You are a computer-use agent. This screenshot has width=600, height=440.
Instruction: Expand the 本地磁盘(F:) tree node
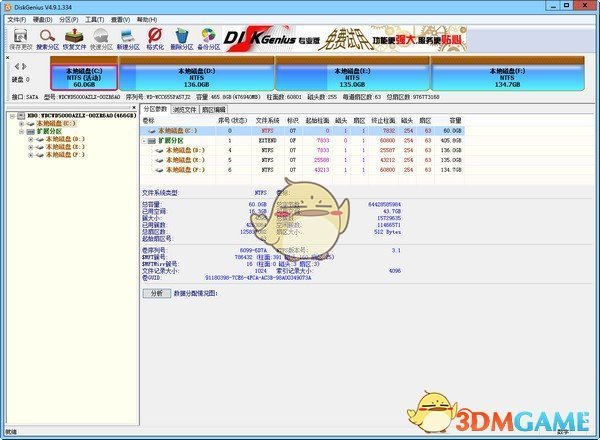click(x=31, y=155)
